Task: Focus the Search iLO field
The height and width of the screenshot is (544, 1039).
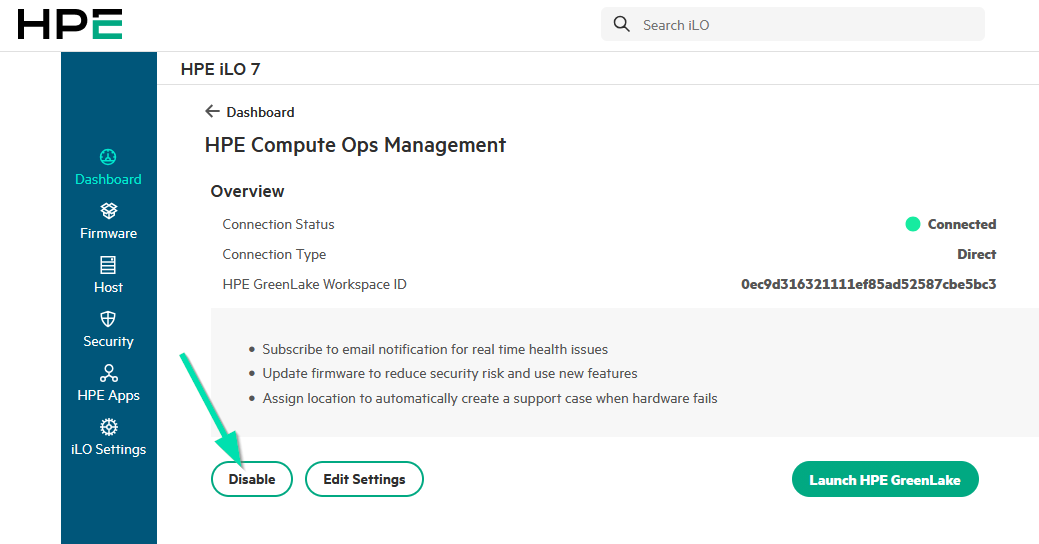Action: pyautogui.click(x=793, y=25)
